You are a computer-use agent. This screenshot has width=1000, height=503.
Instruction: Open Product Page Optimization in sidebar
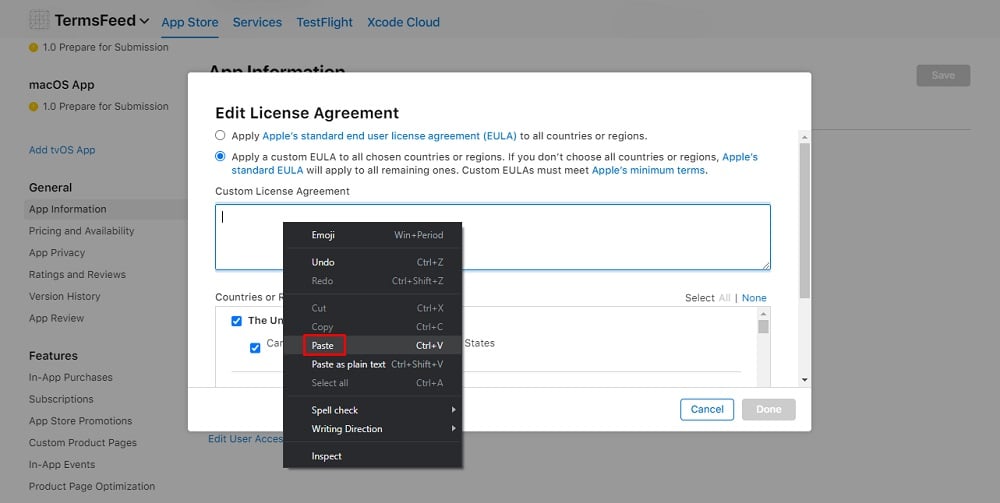click(92, 486)
